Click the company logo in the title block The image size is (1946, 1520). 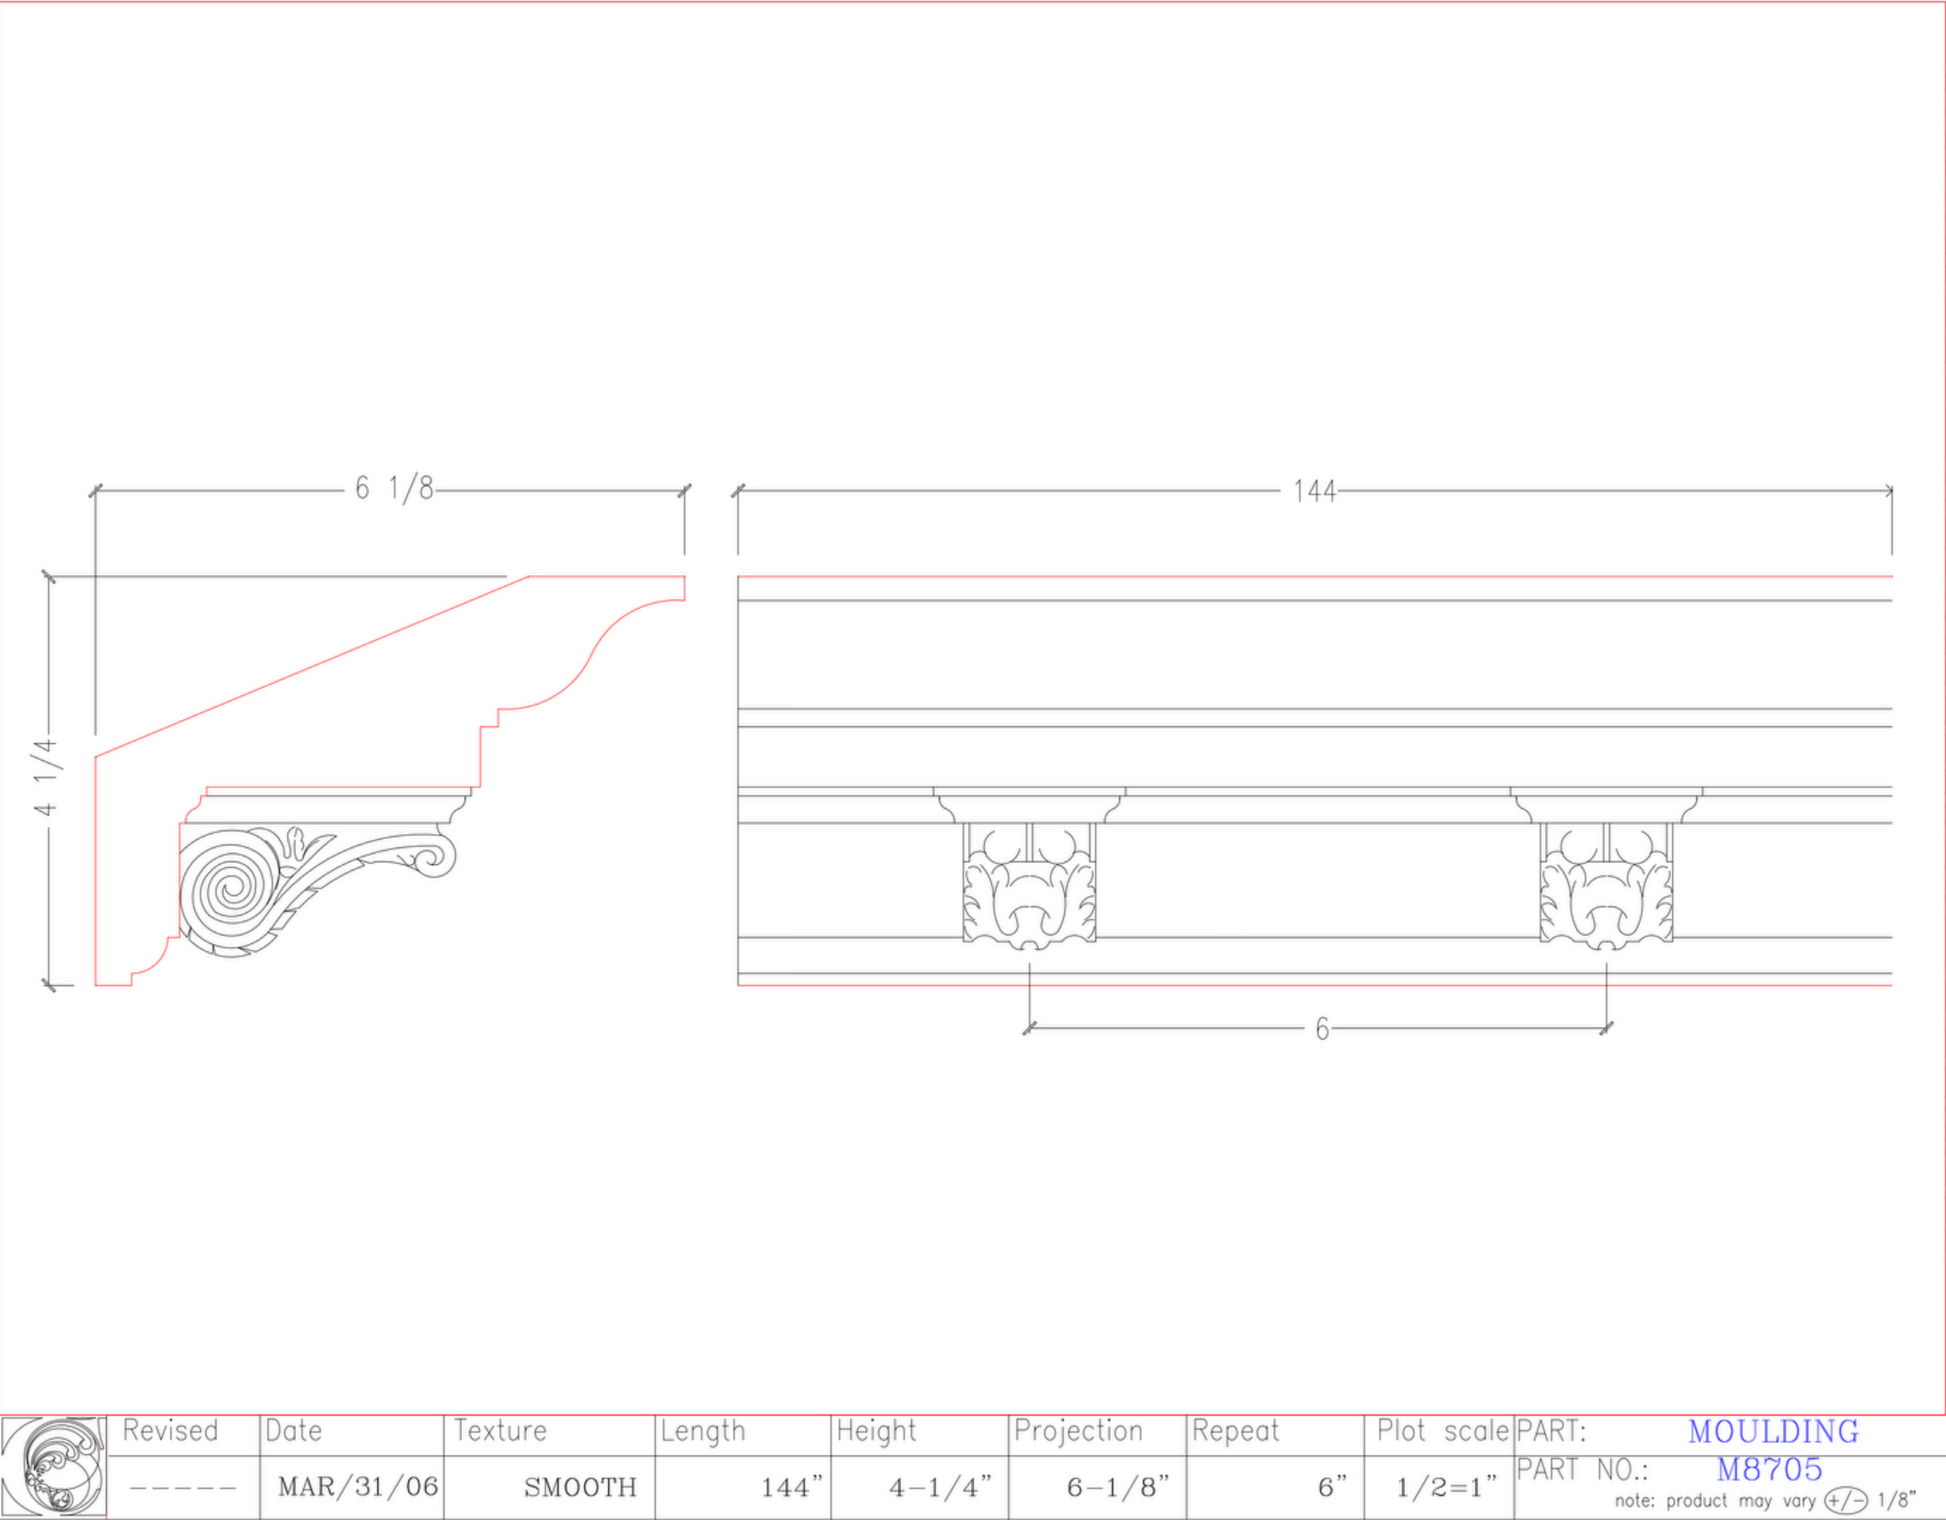(53, 1467)
